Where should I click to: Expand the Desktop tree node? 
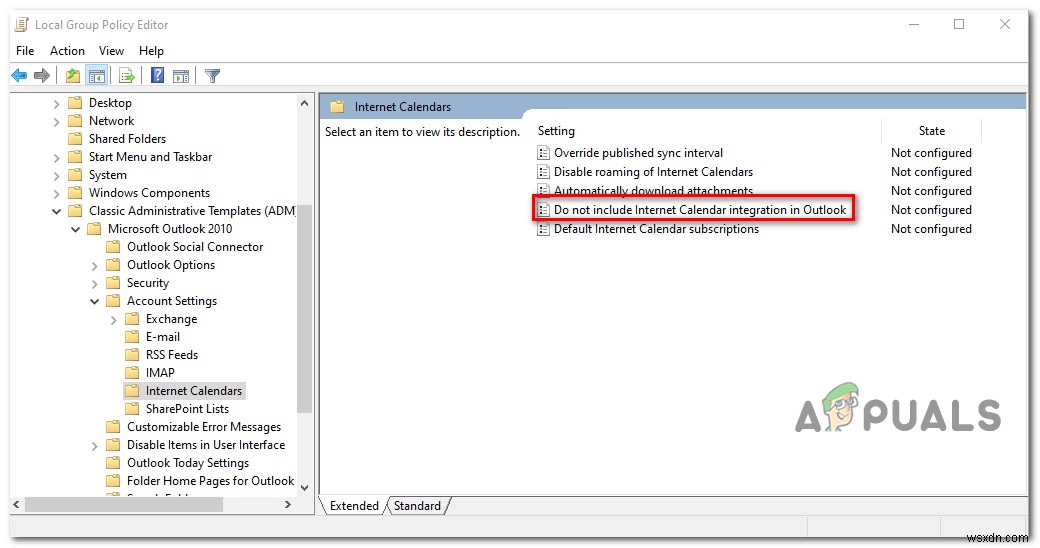click(56, 103)
